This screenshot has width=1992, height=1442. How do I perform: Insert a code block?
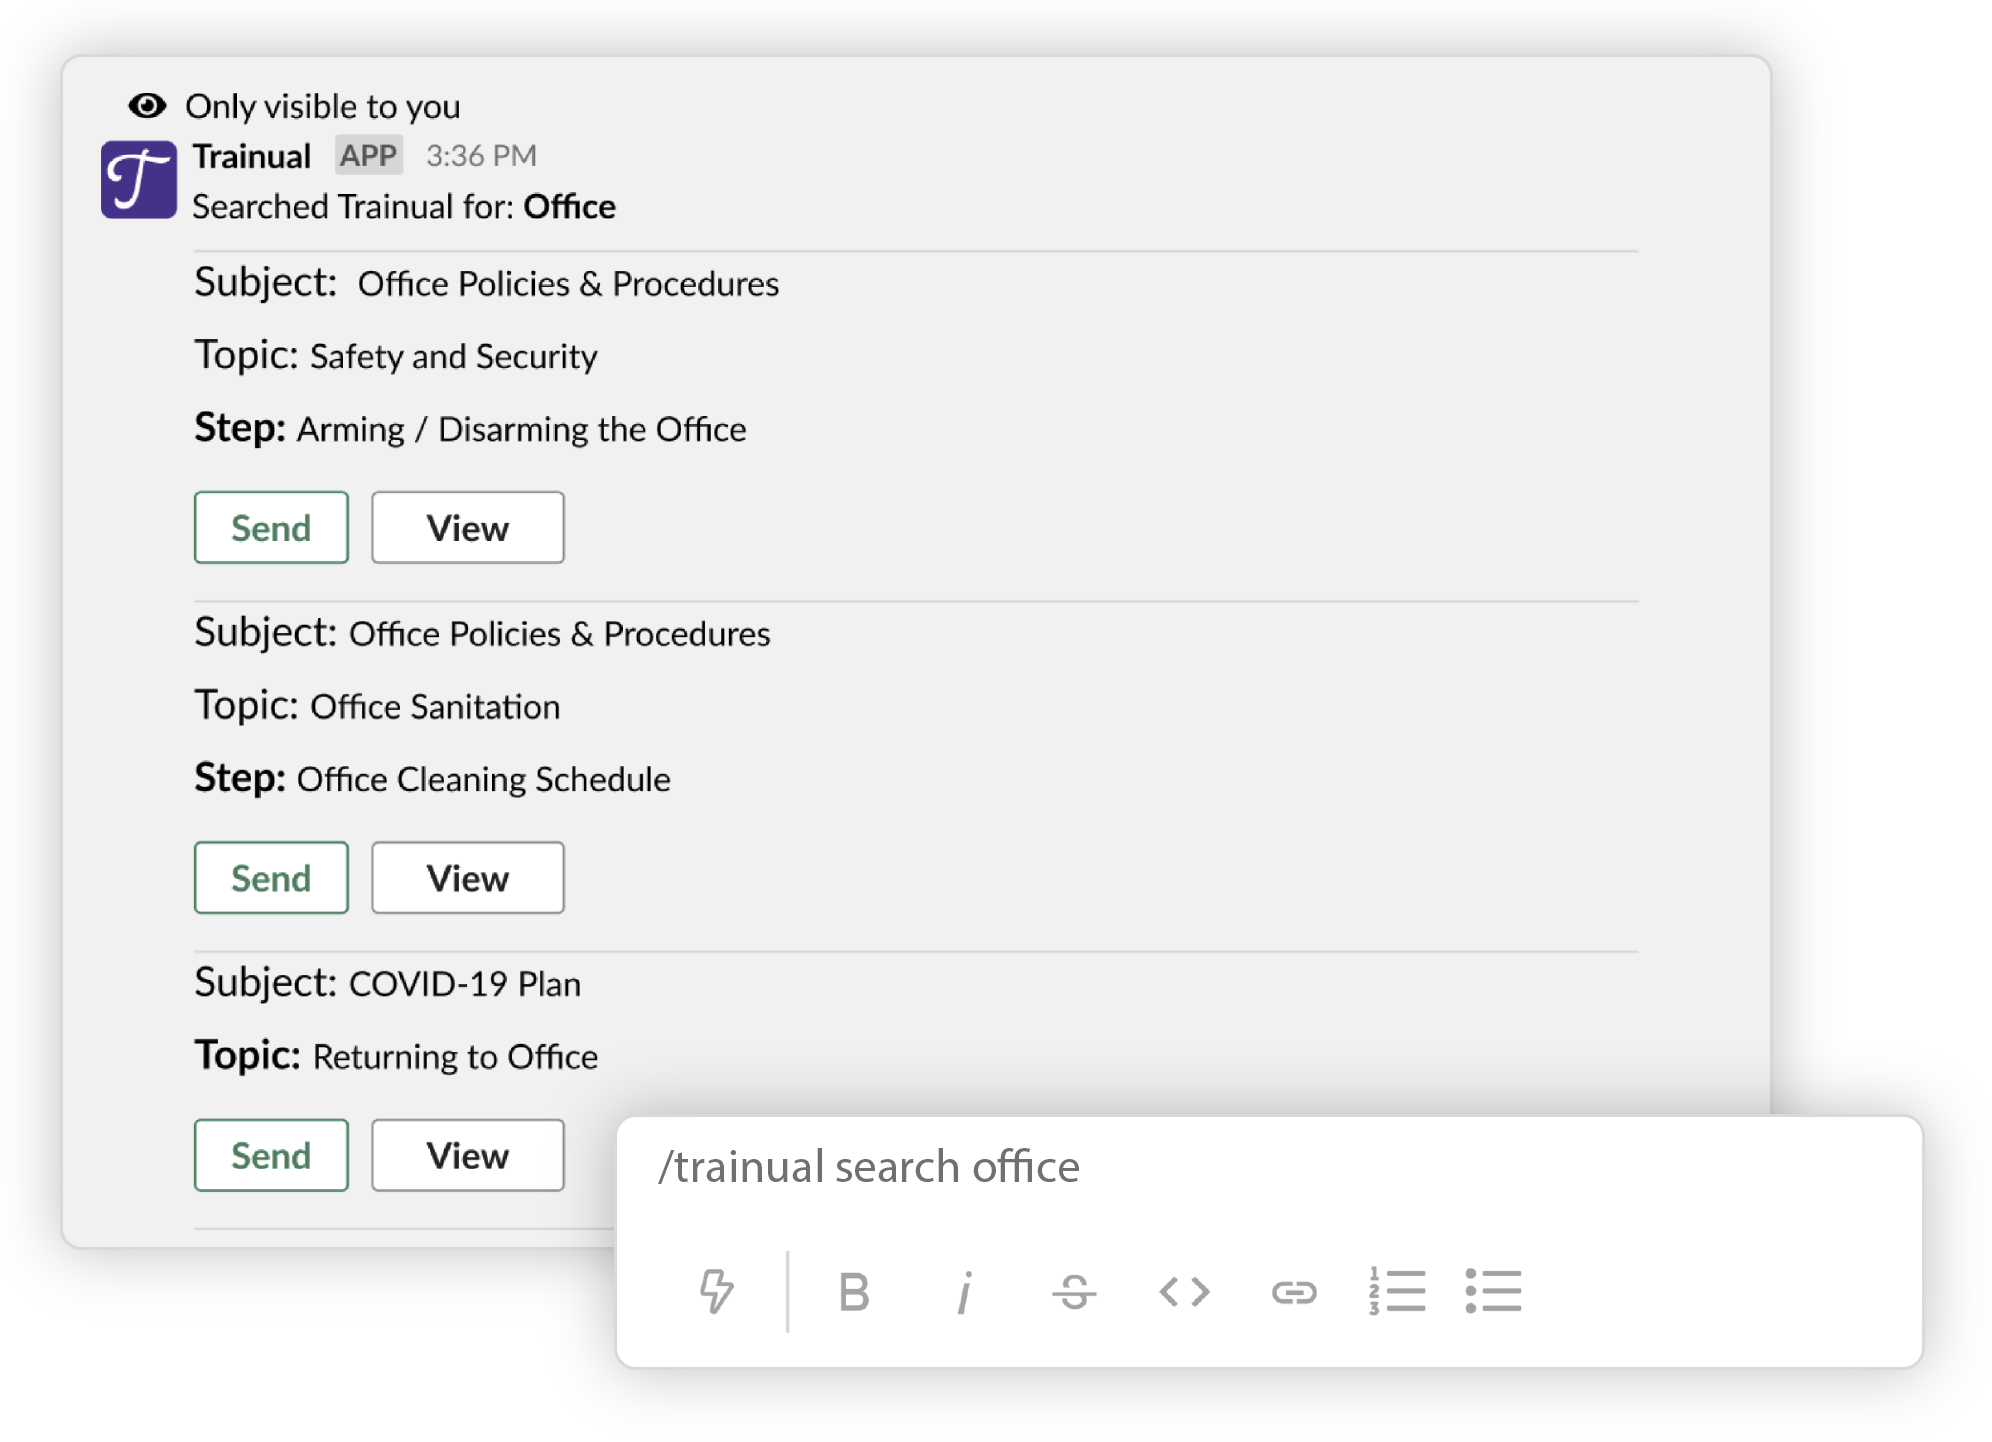pos(1185,1291)
